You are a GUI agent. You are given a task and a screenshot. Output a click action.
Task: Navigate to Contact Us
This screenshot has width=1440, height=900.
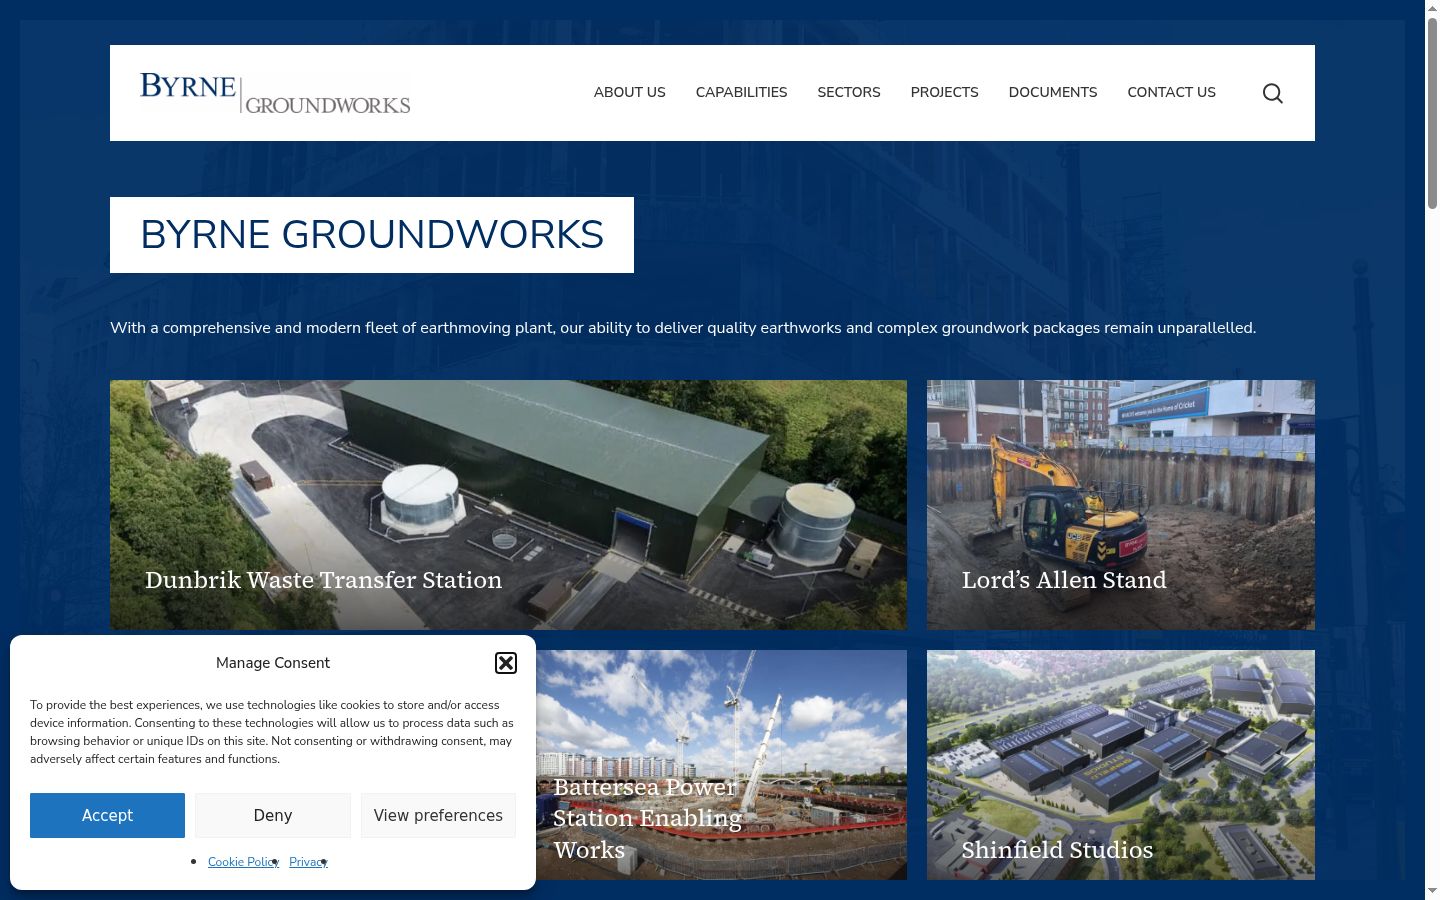(1172, 92)
